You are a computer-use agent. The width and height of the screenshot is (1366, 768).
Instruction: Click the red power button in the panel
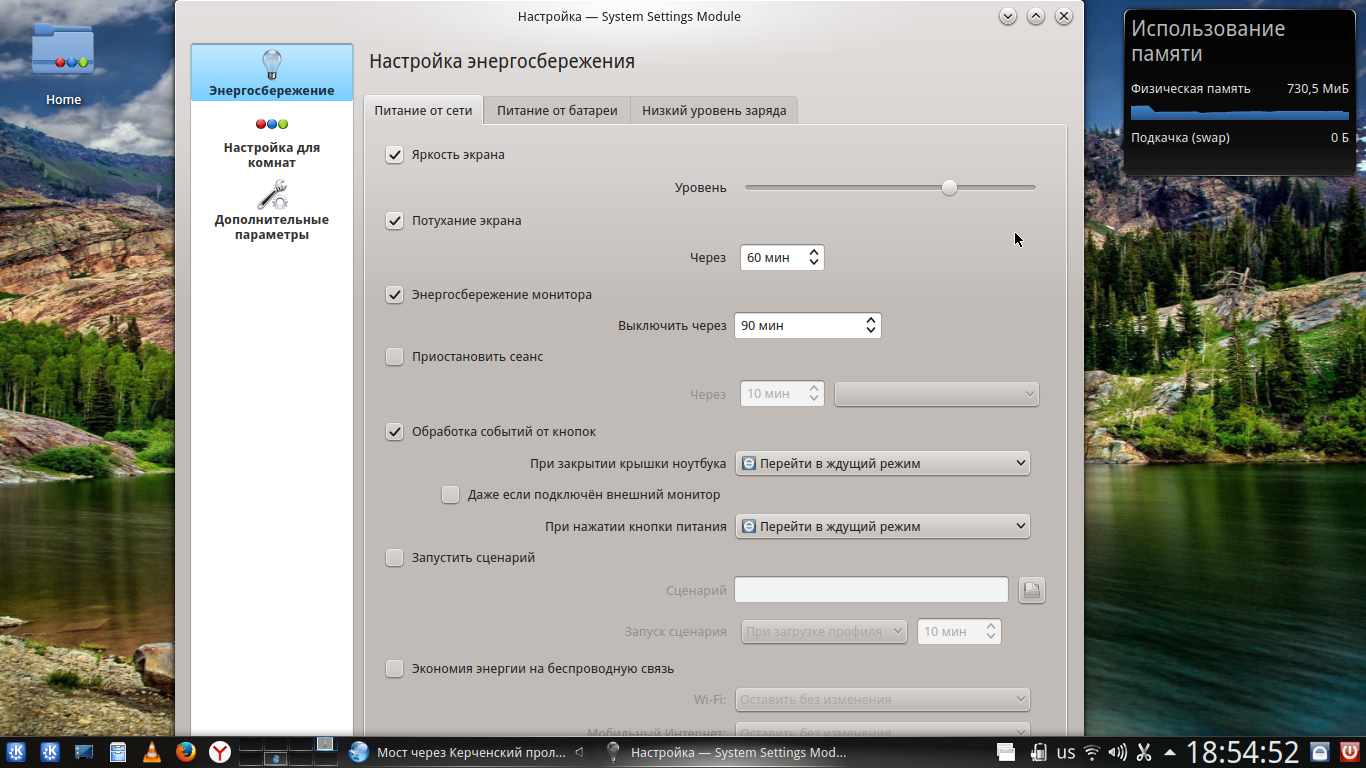click(1350, 752)
